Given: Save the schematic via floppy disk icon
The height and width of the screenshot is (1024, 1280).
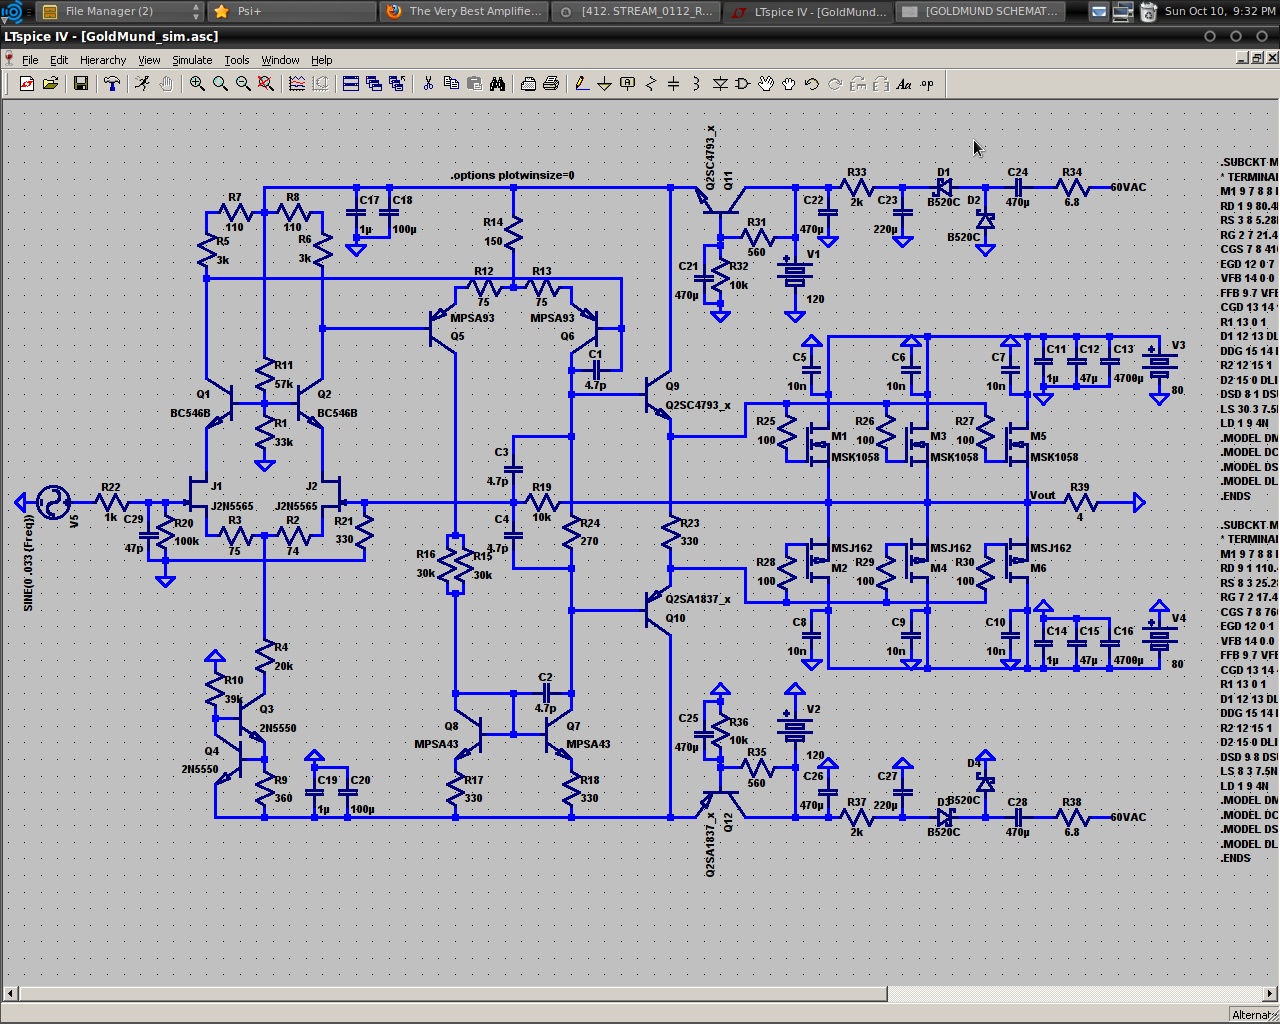Looking at the screenshot, I should point(81,84).
